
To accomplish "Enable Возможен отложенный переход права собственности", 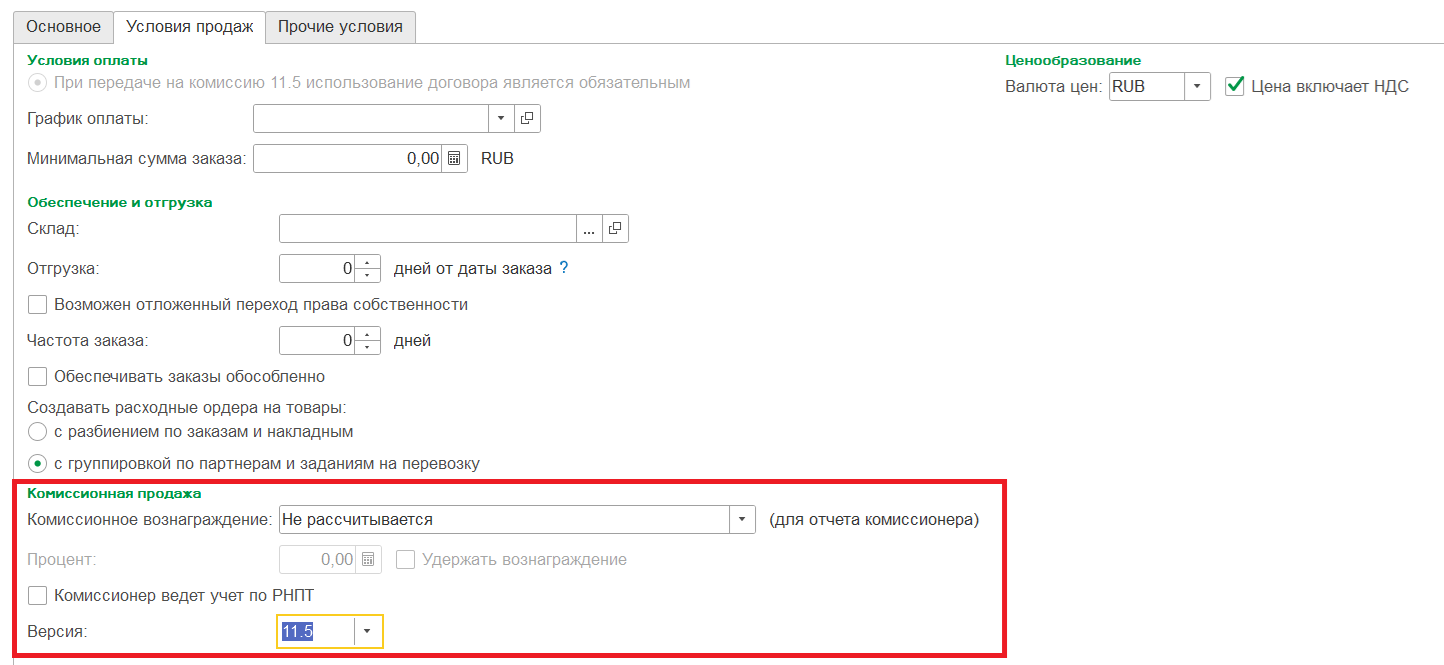I will [x=38, y=304].
